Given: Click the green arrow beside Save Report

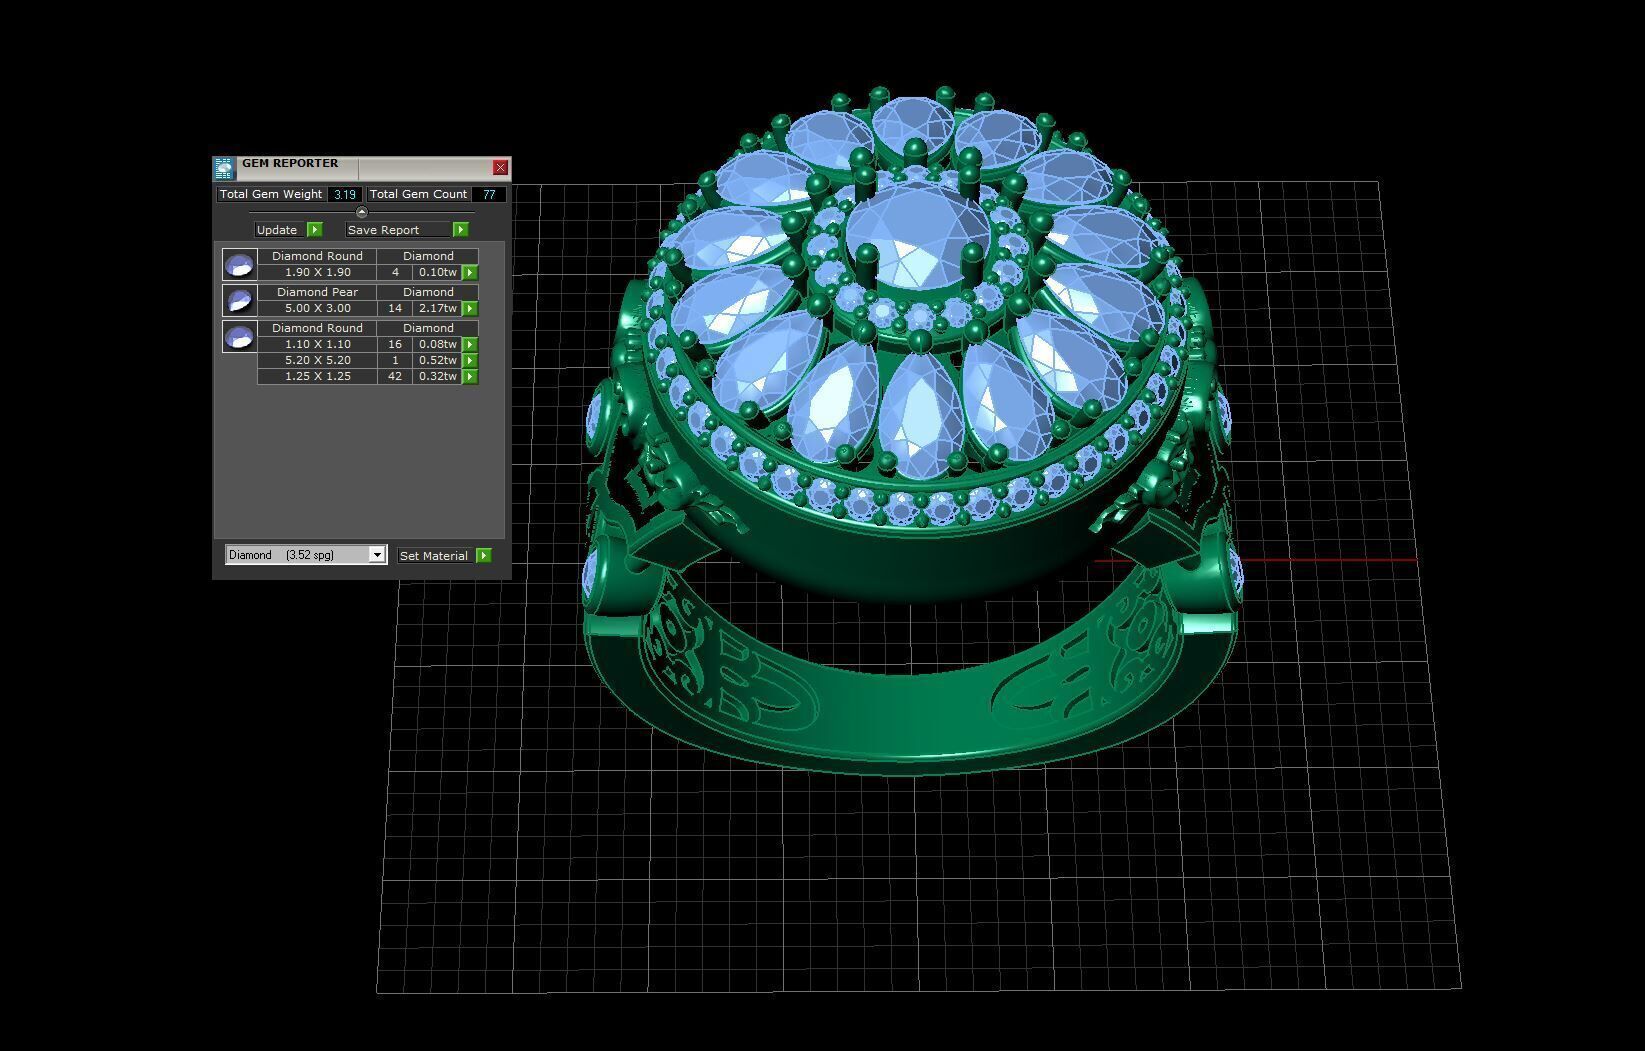Looking at the screenshot, I should click(460, 230).
